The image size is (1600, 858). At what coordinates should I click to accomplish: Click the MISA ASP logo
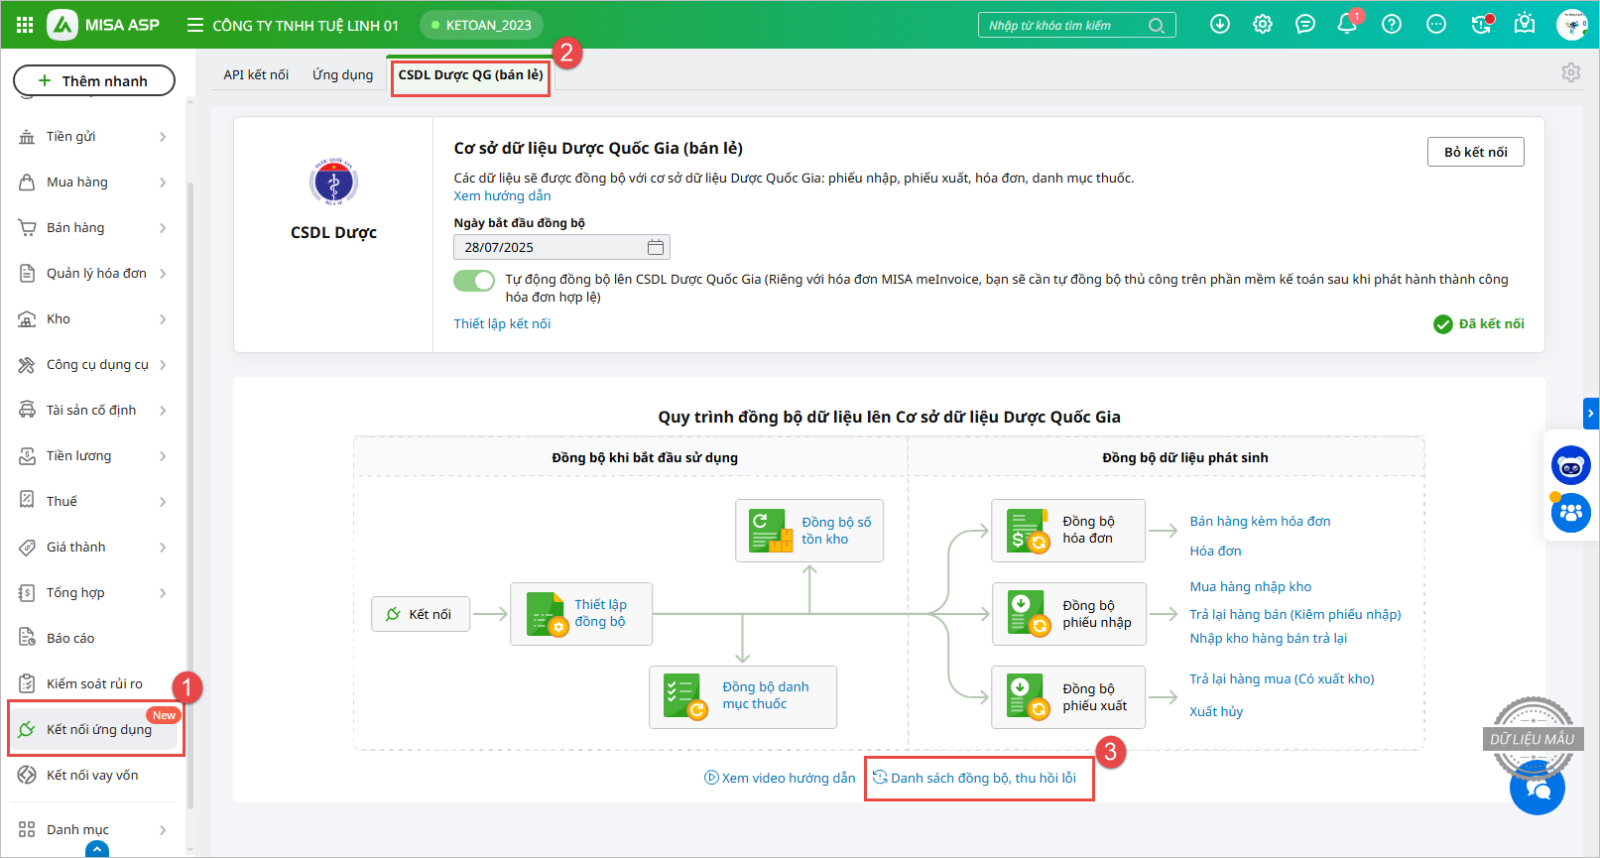[104, 25]
